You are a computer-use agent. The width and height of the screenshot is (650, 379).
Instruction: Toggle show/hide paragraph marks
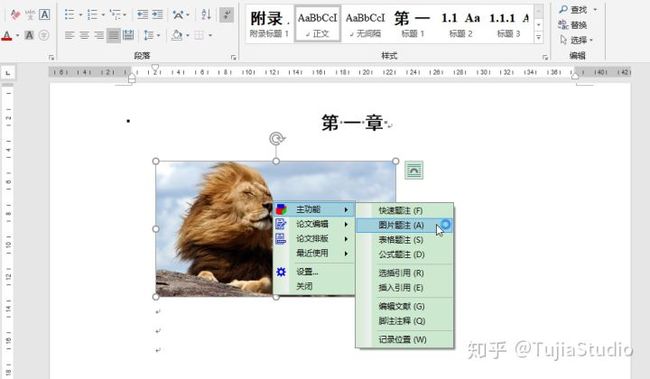pos(227,15)
